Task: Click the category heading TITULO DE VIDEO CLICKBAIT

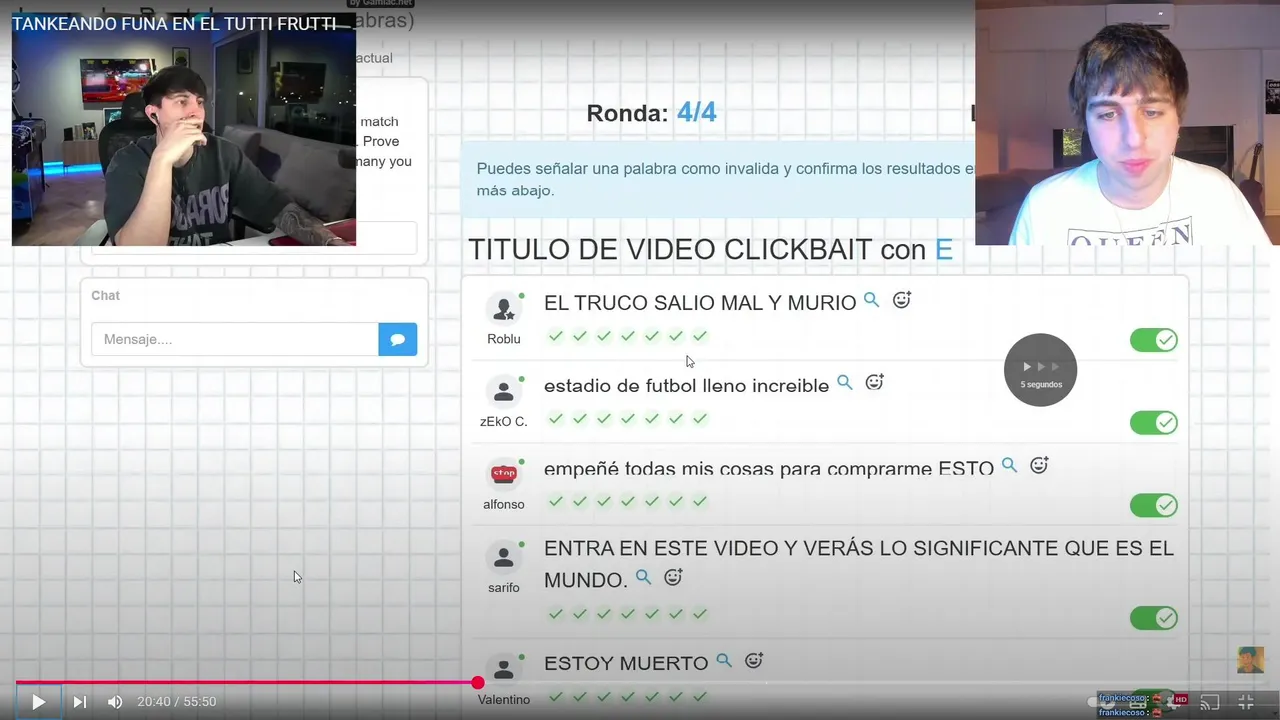Action: pyautogui.click(x=710, y=250)
